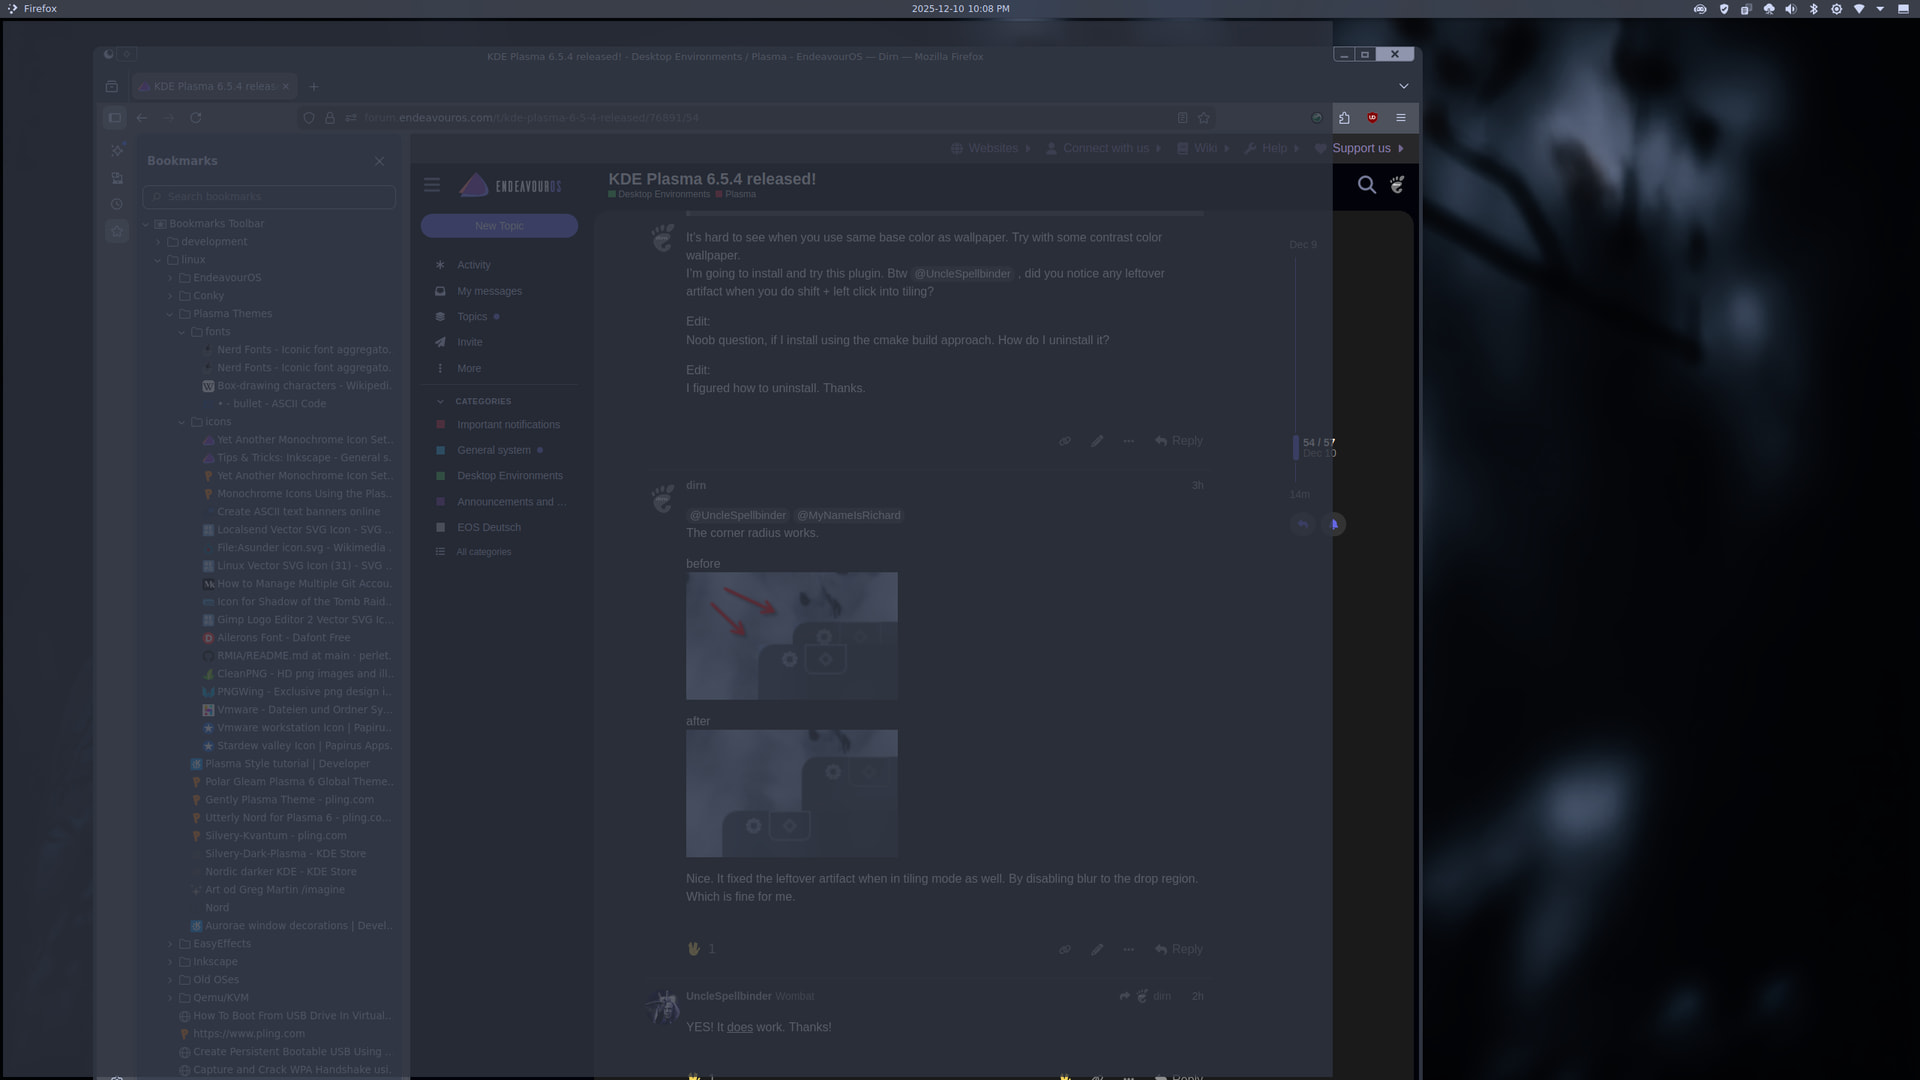Screen dimensions: 1920x1080
Task: Open the 'after' screenshot thumbnail
Action: point(792,794)
